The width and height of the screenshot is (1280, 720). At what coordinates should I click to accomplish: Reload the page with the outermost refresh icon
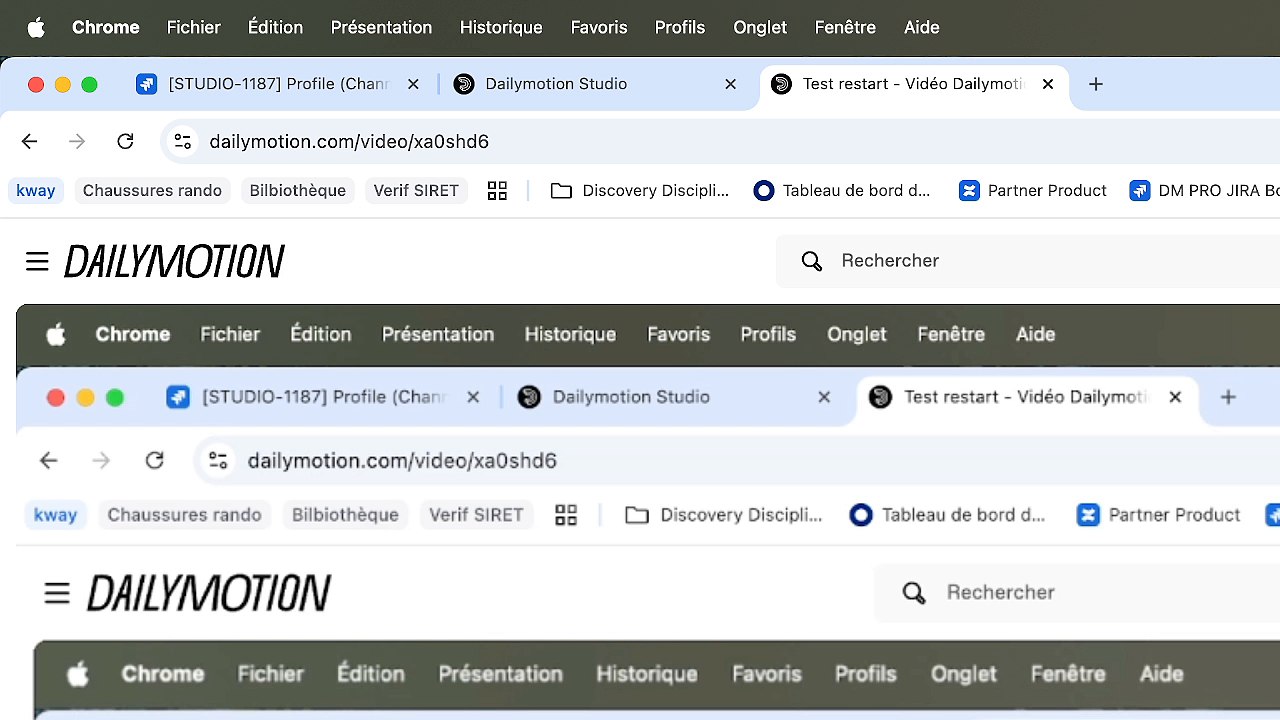click(125, 141)
